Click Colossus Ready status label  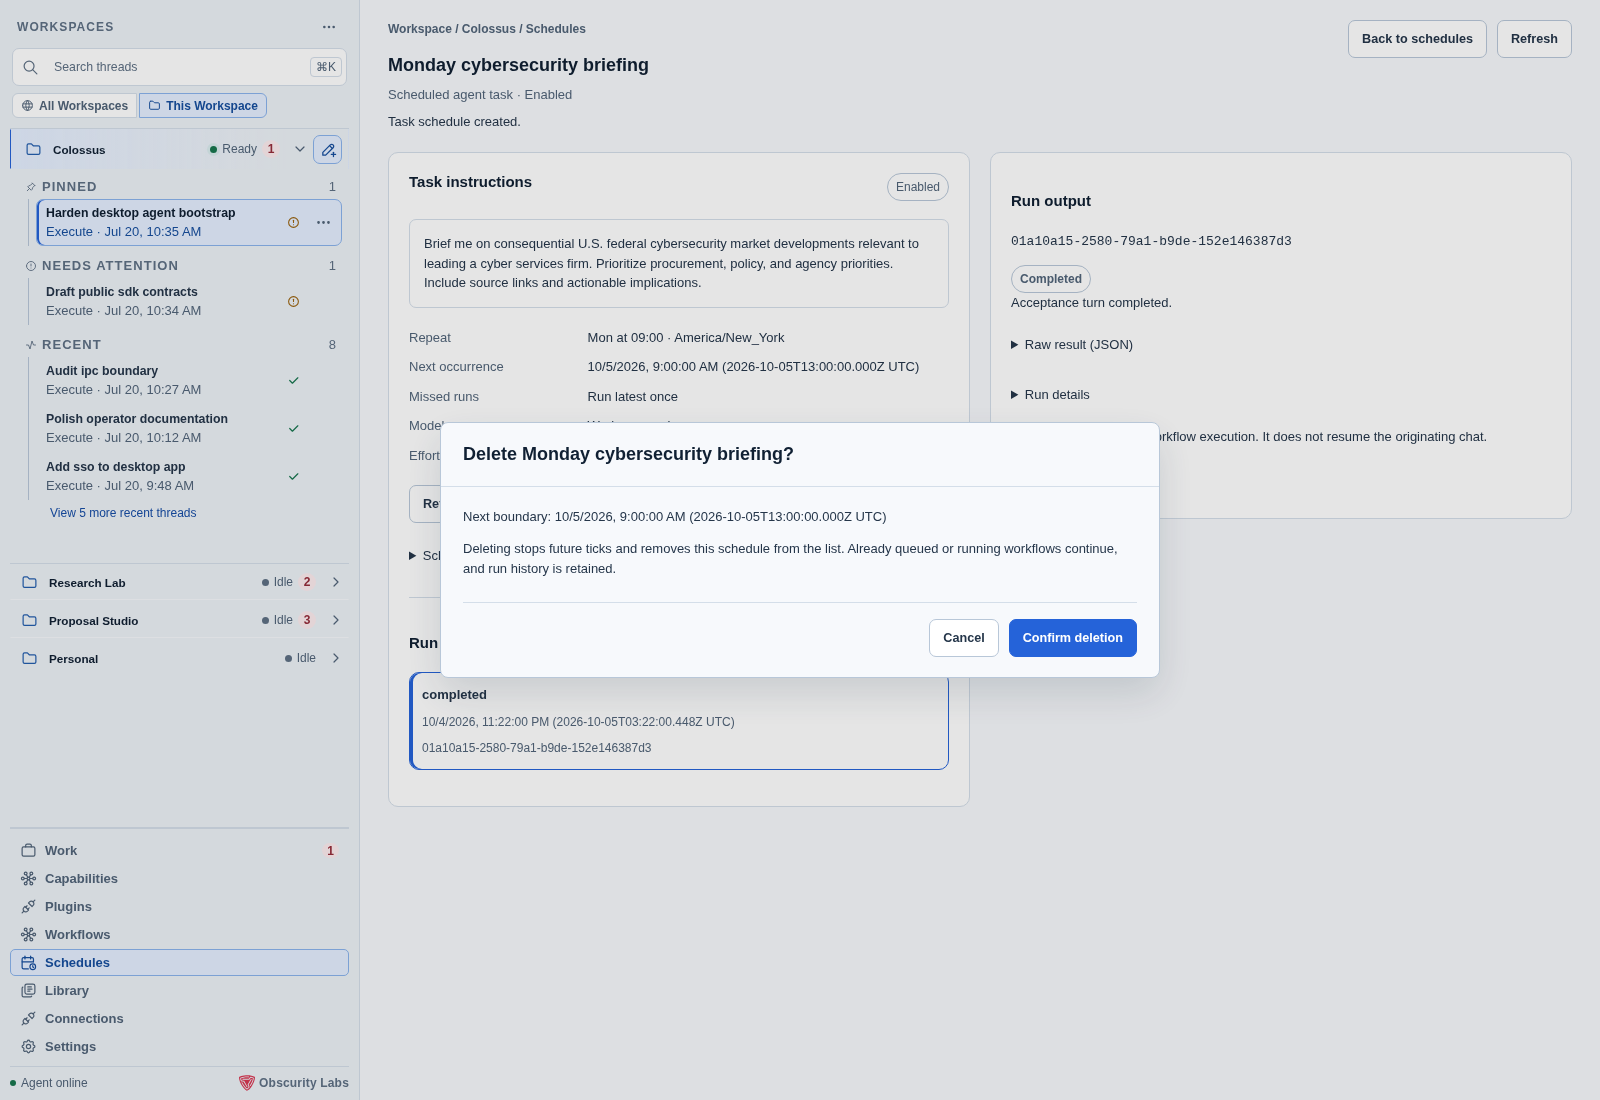(x=233, y=149)
